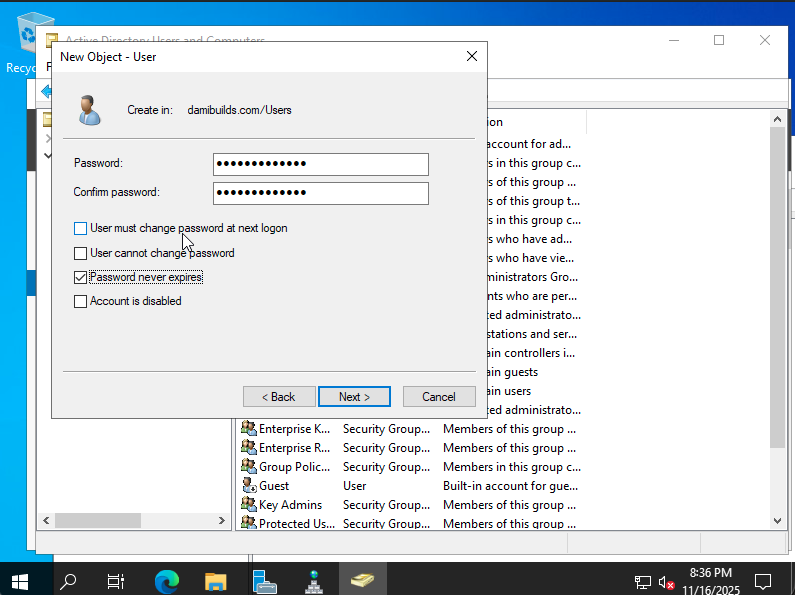This screenshot has height=595, width=795.
Task: Select the Protected Us... group icon
Action: coord(248,523)
